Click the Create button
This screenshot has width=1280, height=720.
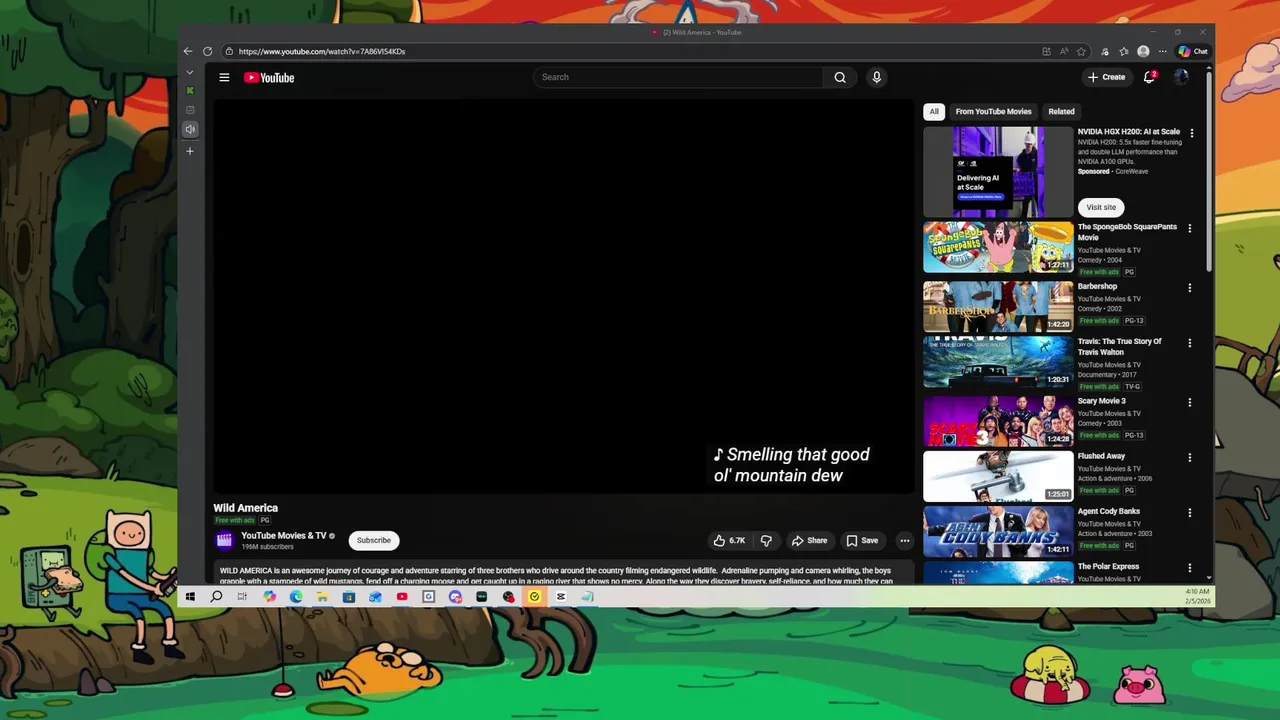(x=1107, y=77)
